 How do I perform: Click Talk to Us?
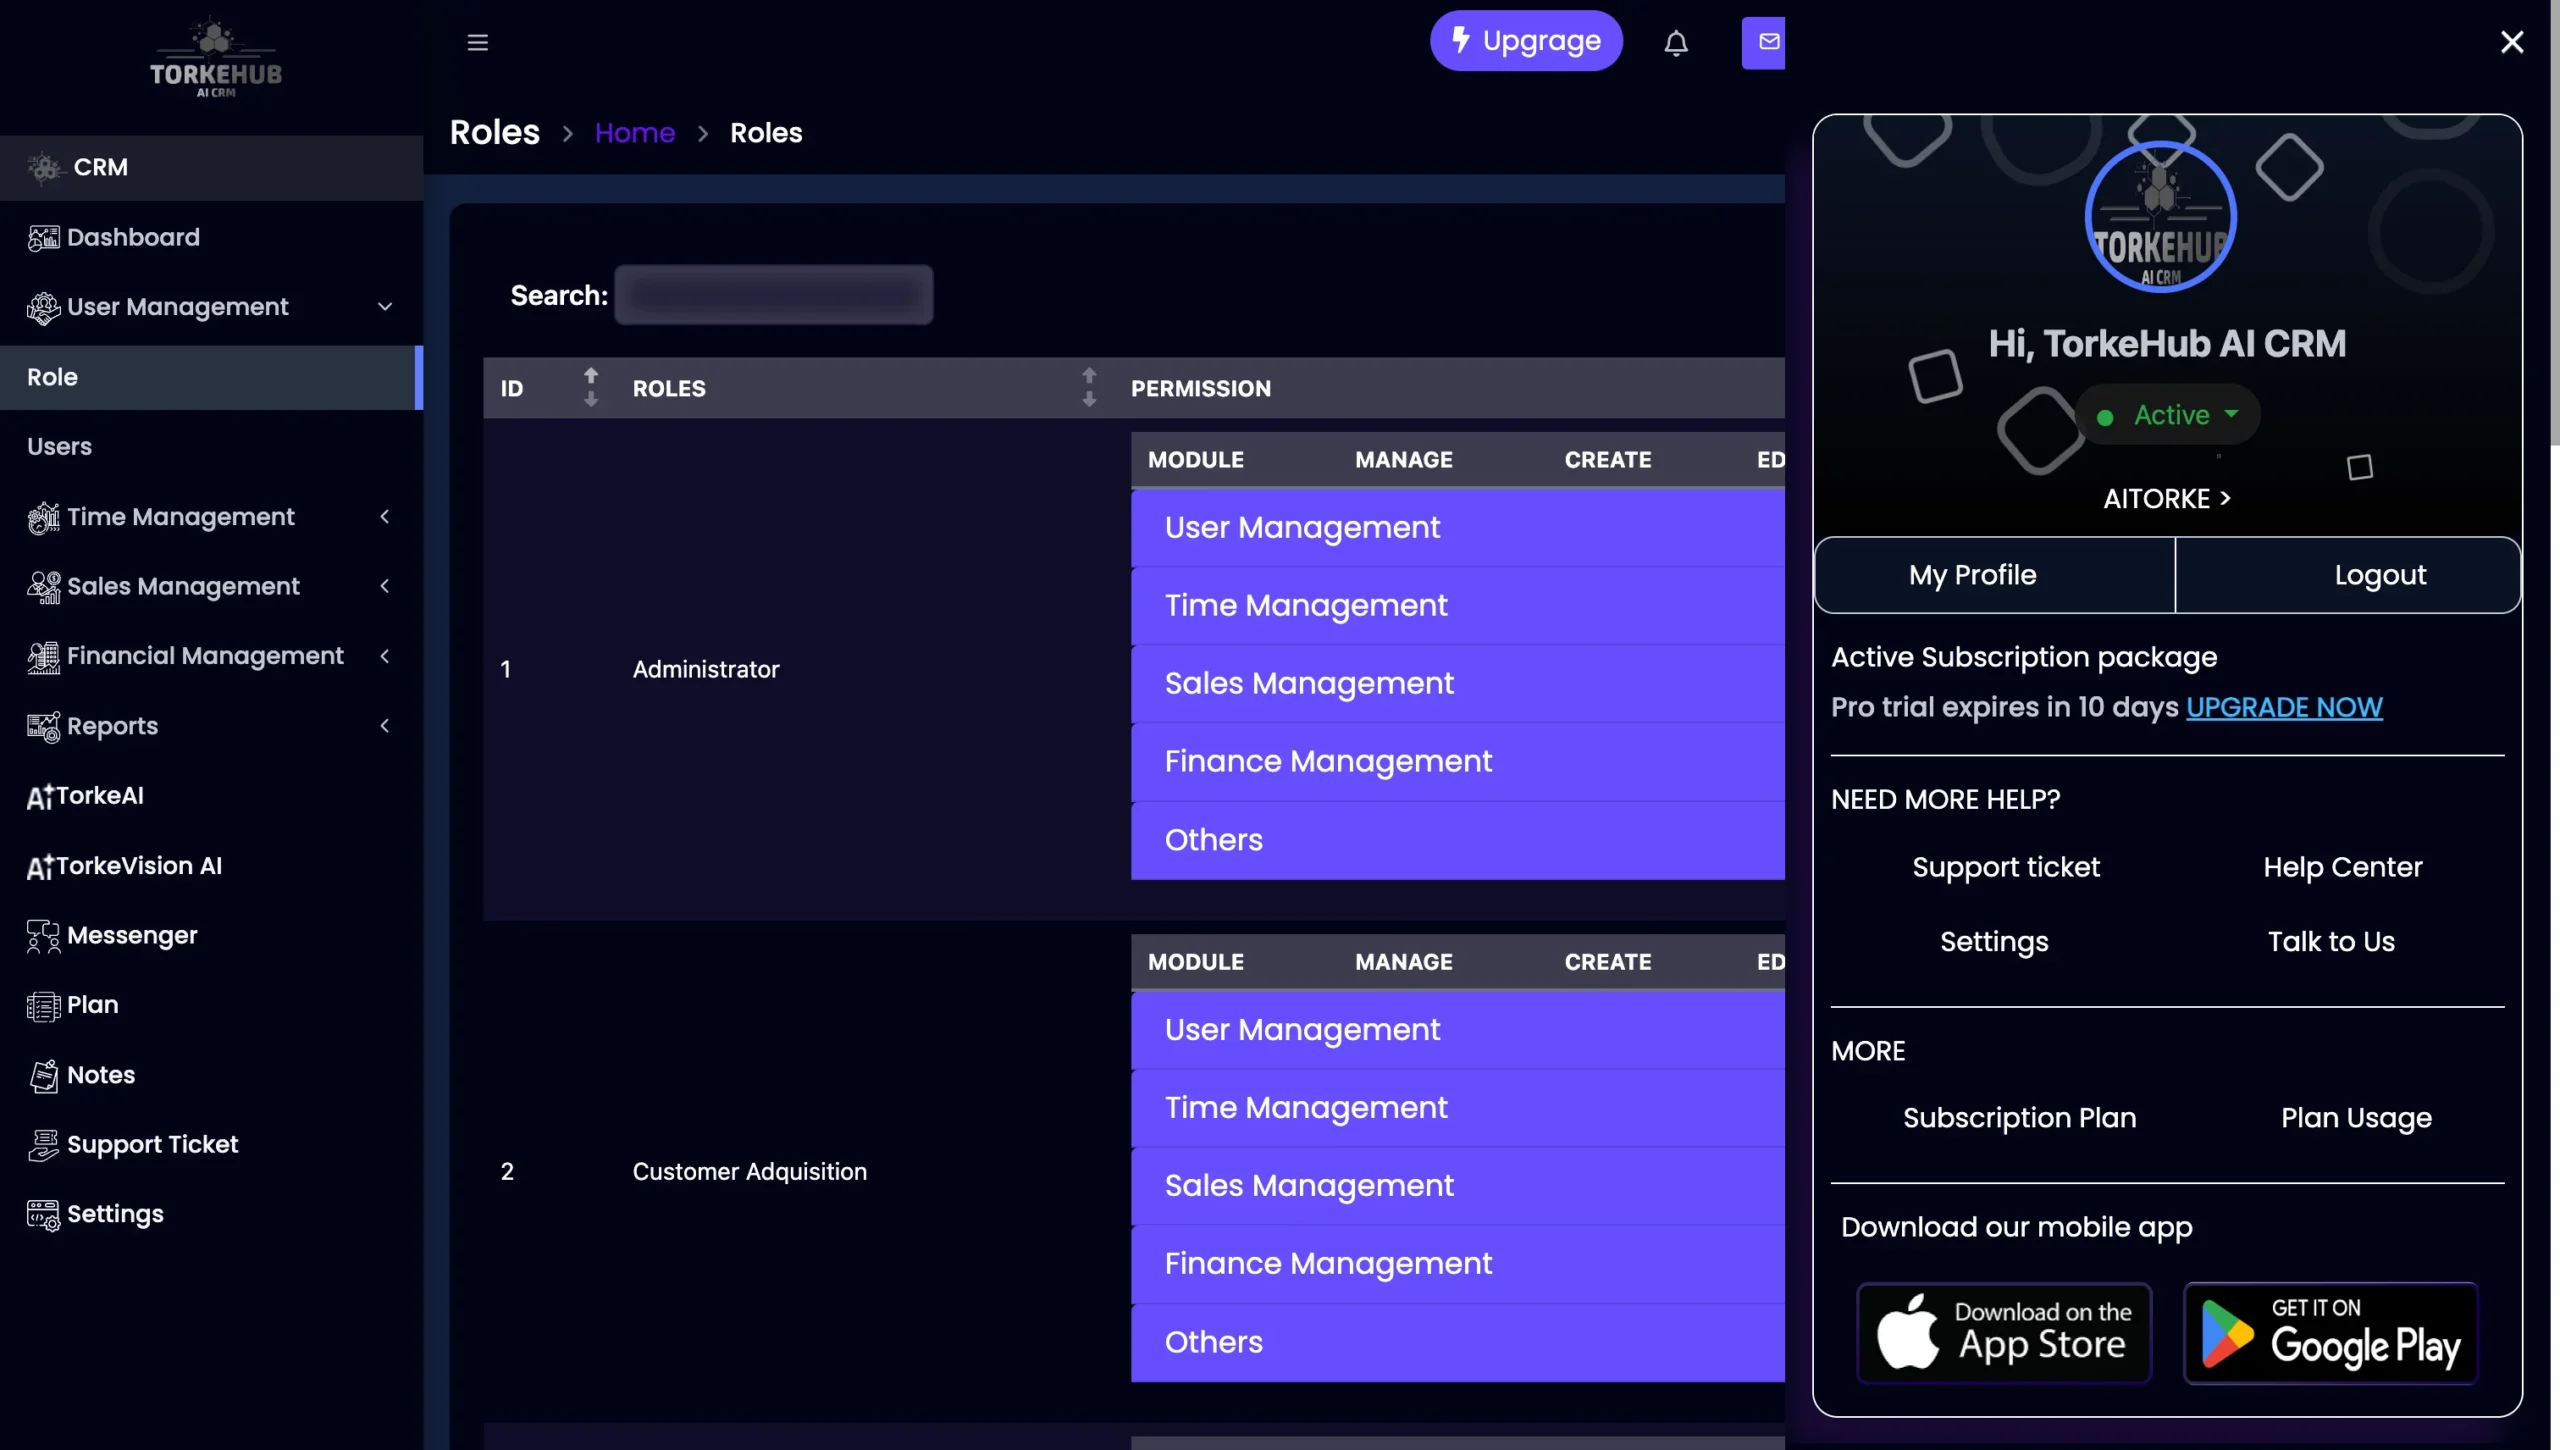pyautogui.click(x=2331, y=942)
